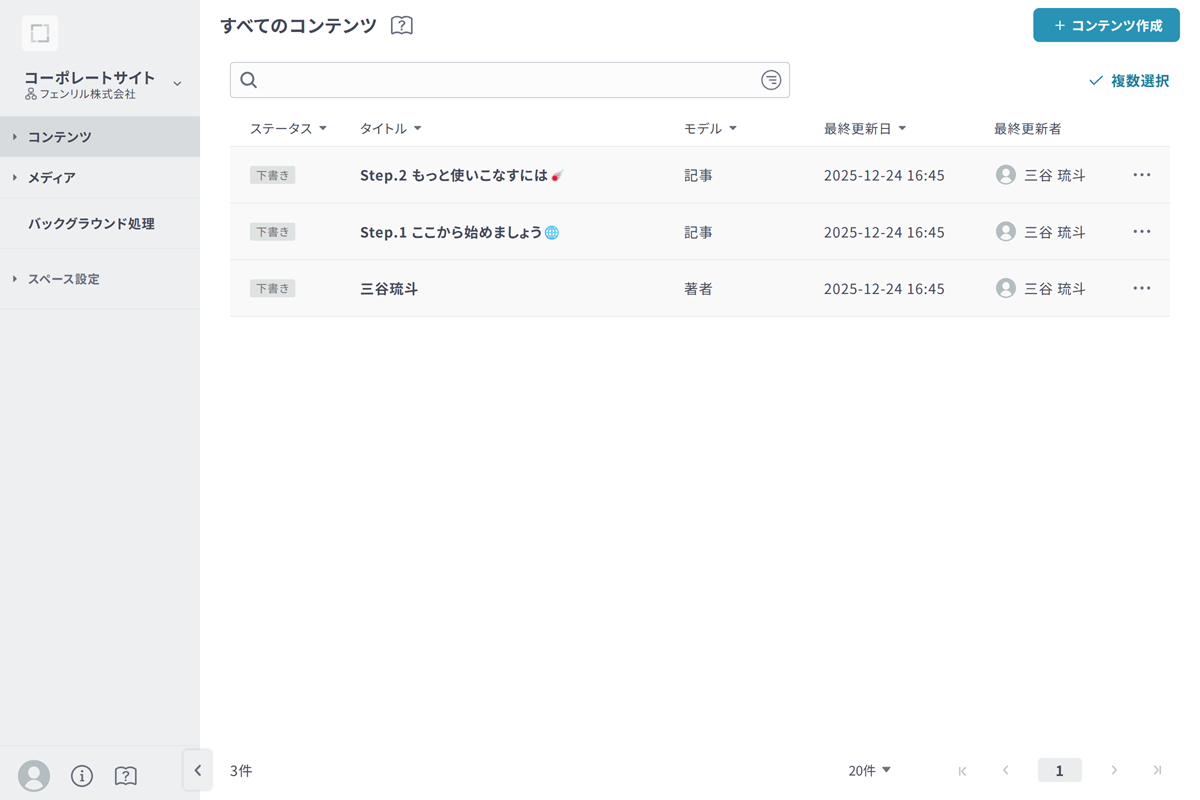Enable 複数選択 multi-select mode
The width and height of the screenshot is (1200, 800).
(1129, 81)
